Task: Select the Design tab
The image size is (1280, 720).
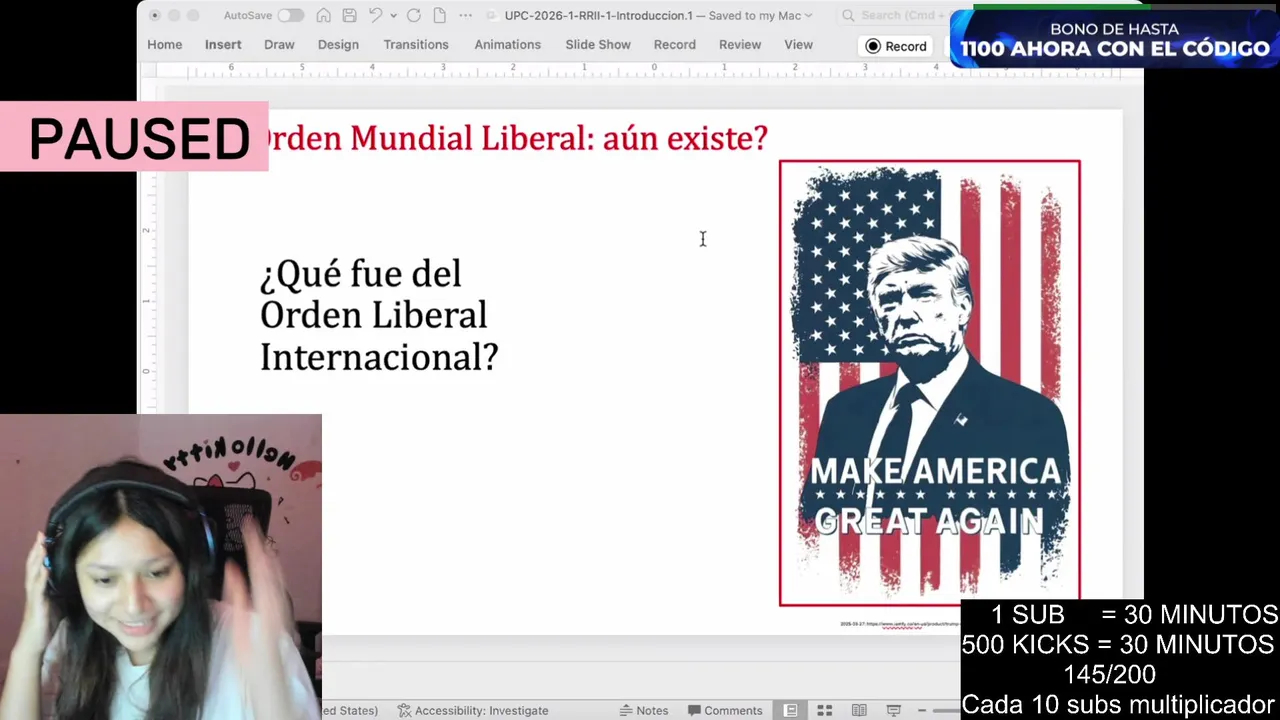Action: point(338,45)
